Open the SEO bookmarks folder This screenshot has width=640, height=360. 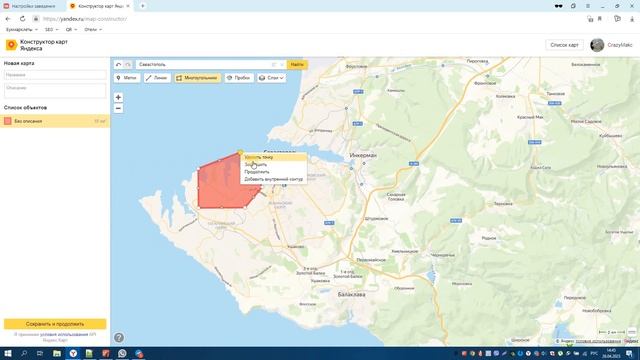pyautogui.click(x=51, y=29)
